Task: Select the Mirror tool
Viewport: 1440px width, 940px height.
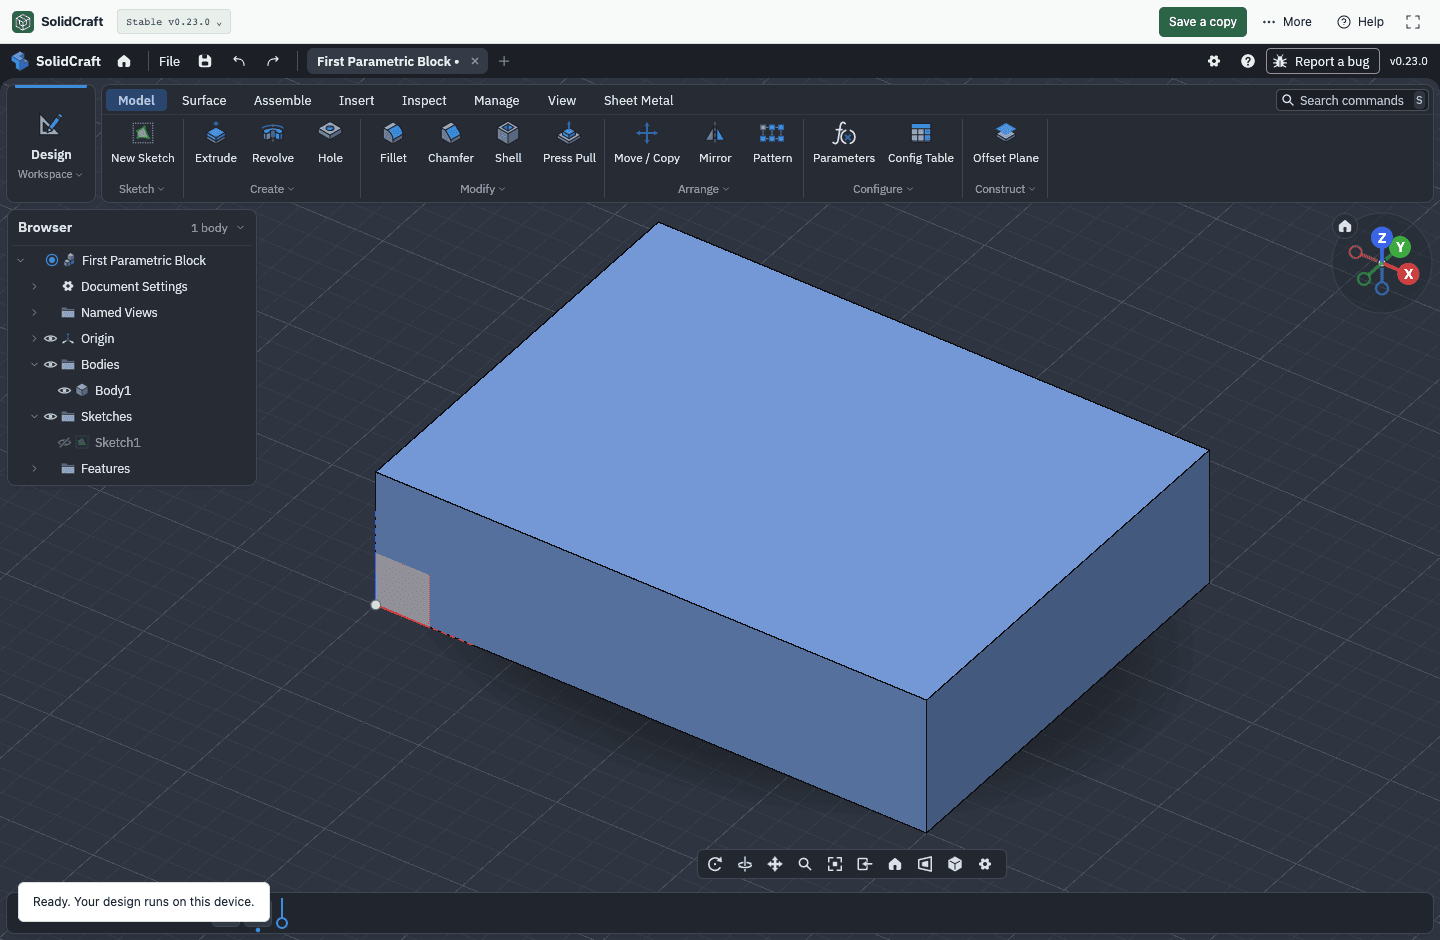Action: click(x=715, y=143)
